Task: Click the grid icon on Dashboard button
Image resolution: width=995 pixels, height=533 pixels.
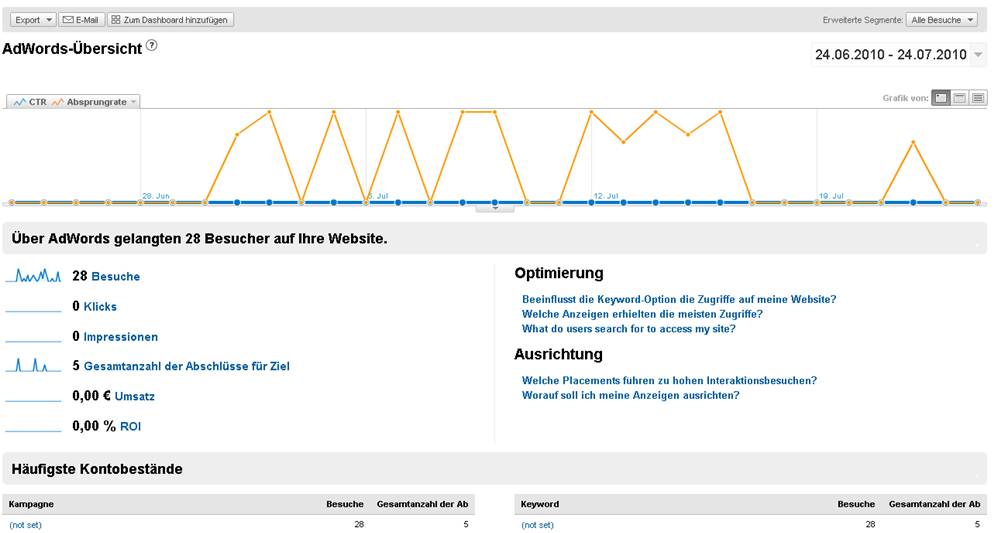Action: pos(115,20)
